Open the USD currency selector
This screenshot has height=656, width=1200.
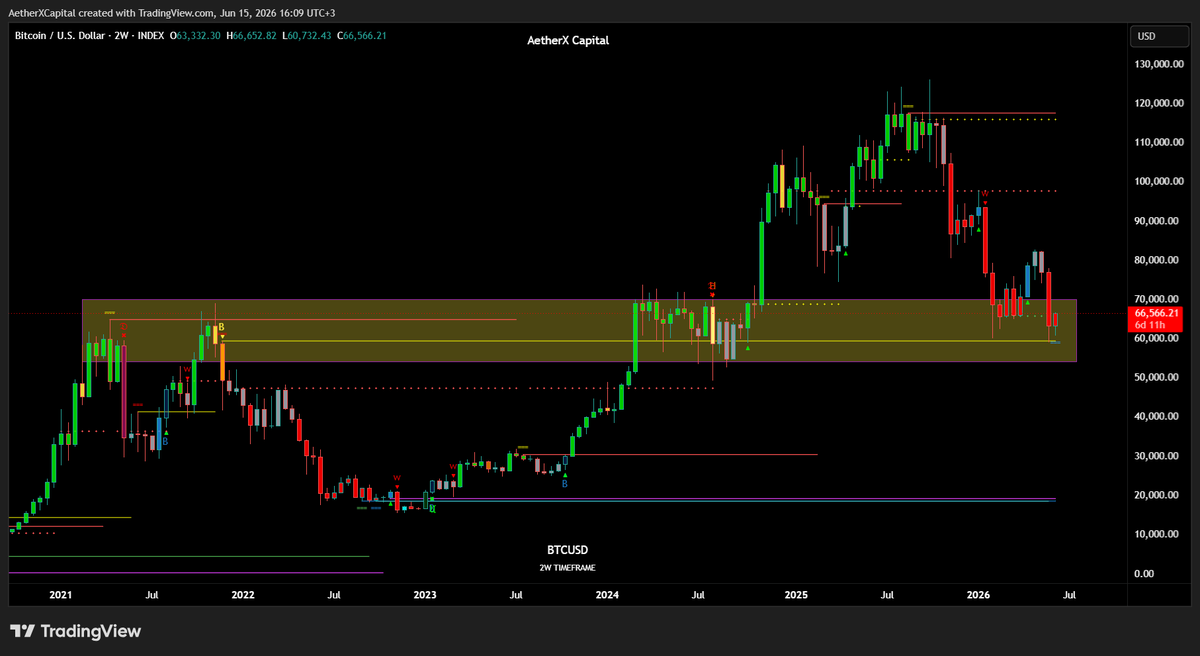pyautogui.click(x=1158, y=36)
